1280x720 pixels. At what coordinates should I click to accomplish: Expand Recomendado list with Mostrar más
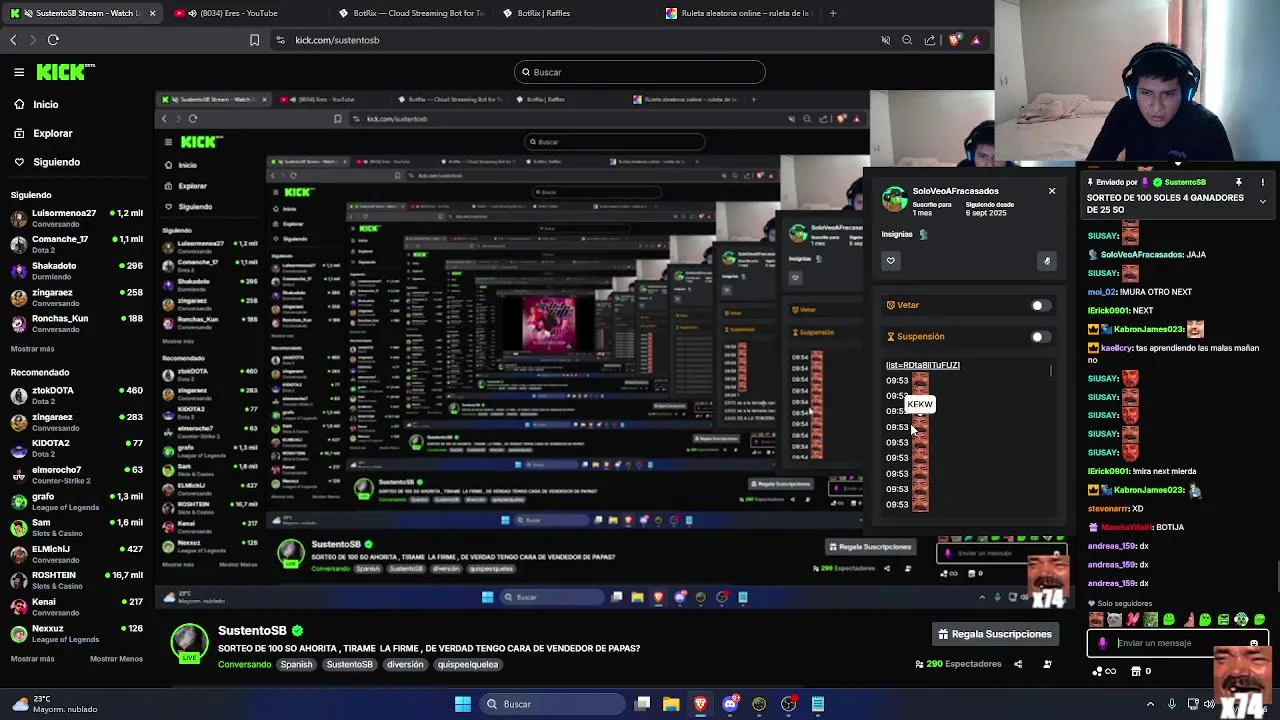point(32,659)
